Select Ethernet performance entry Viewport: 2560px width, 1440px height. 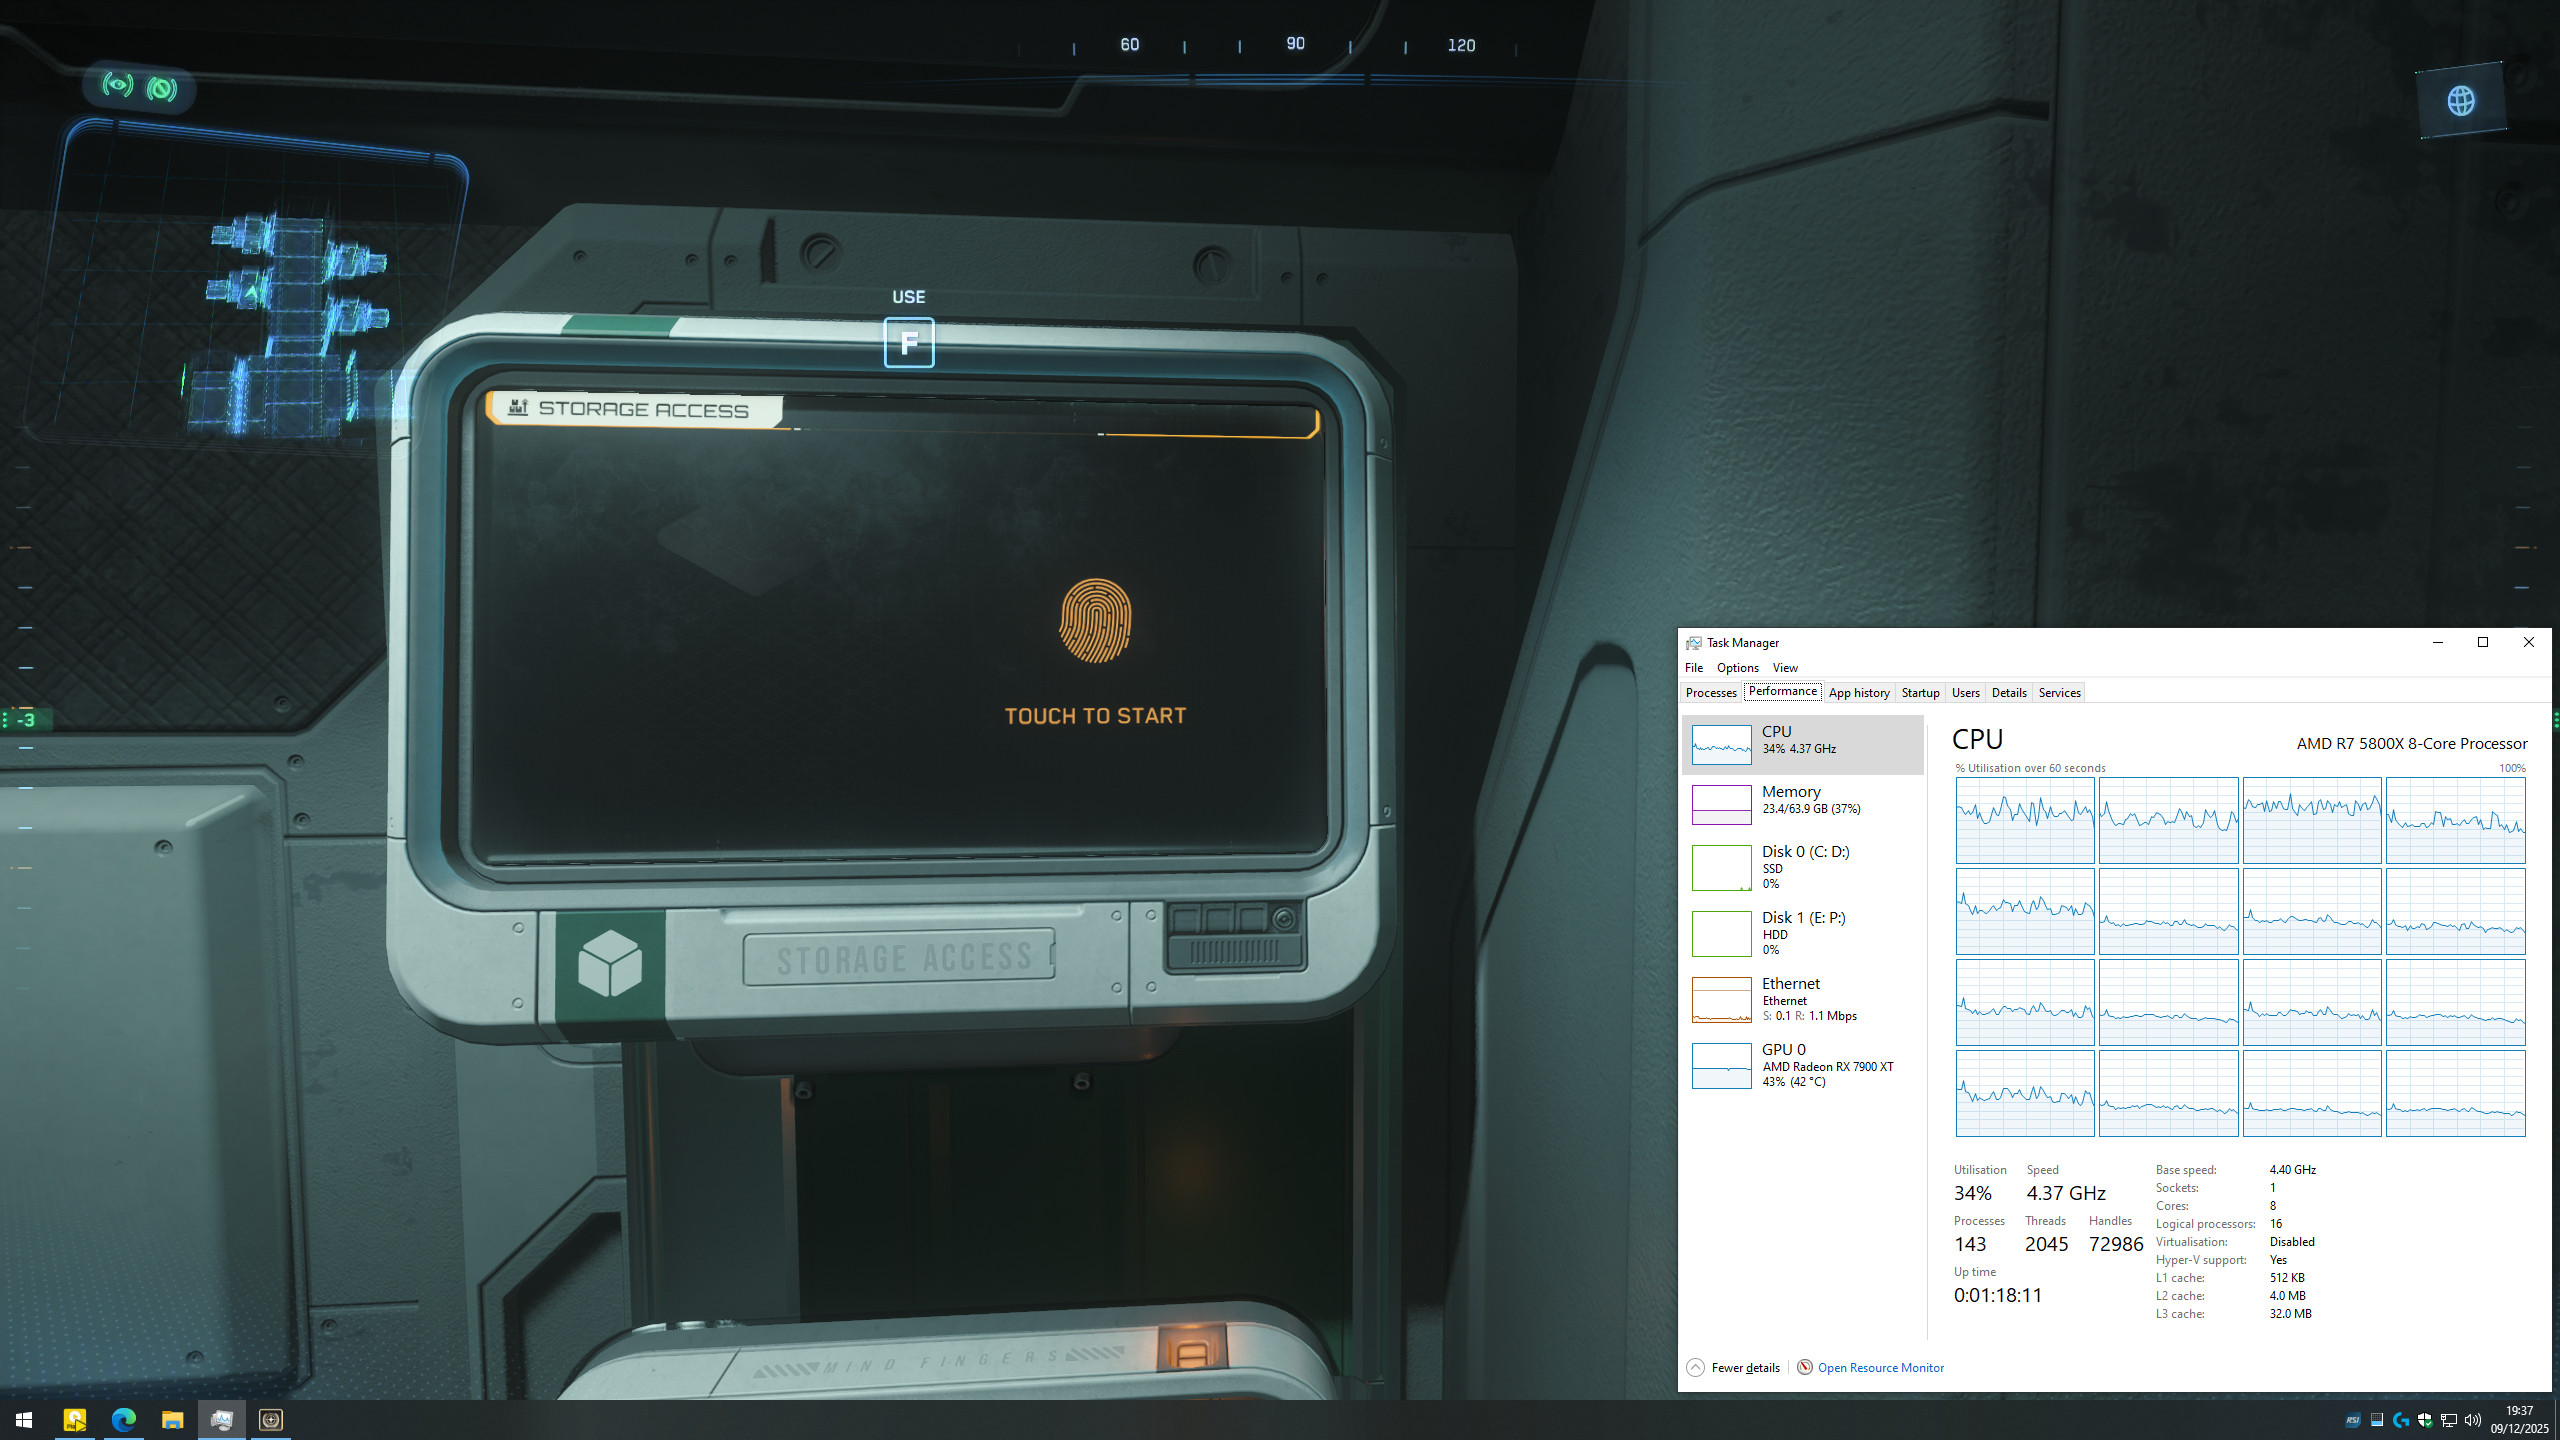1802,999
